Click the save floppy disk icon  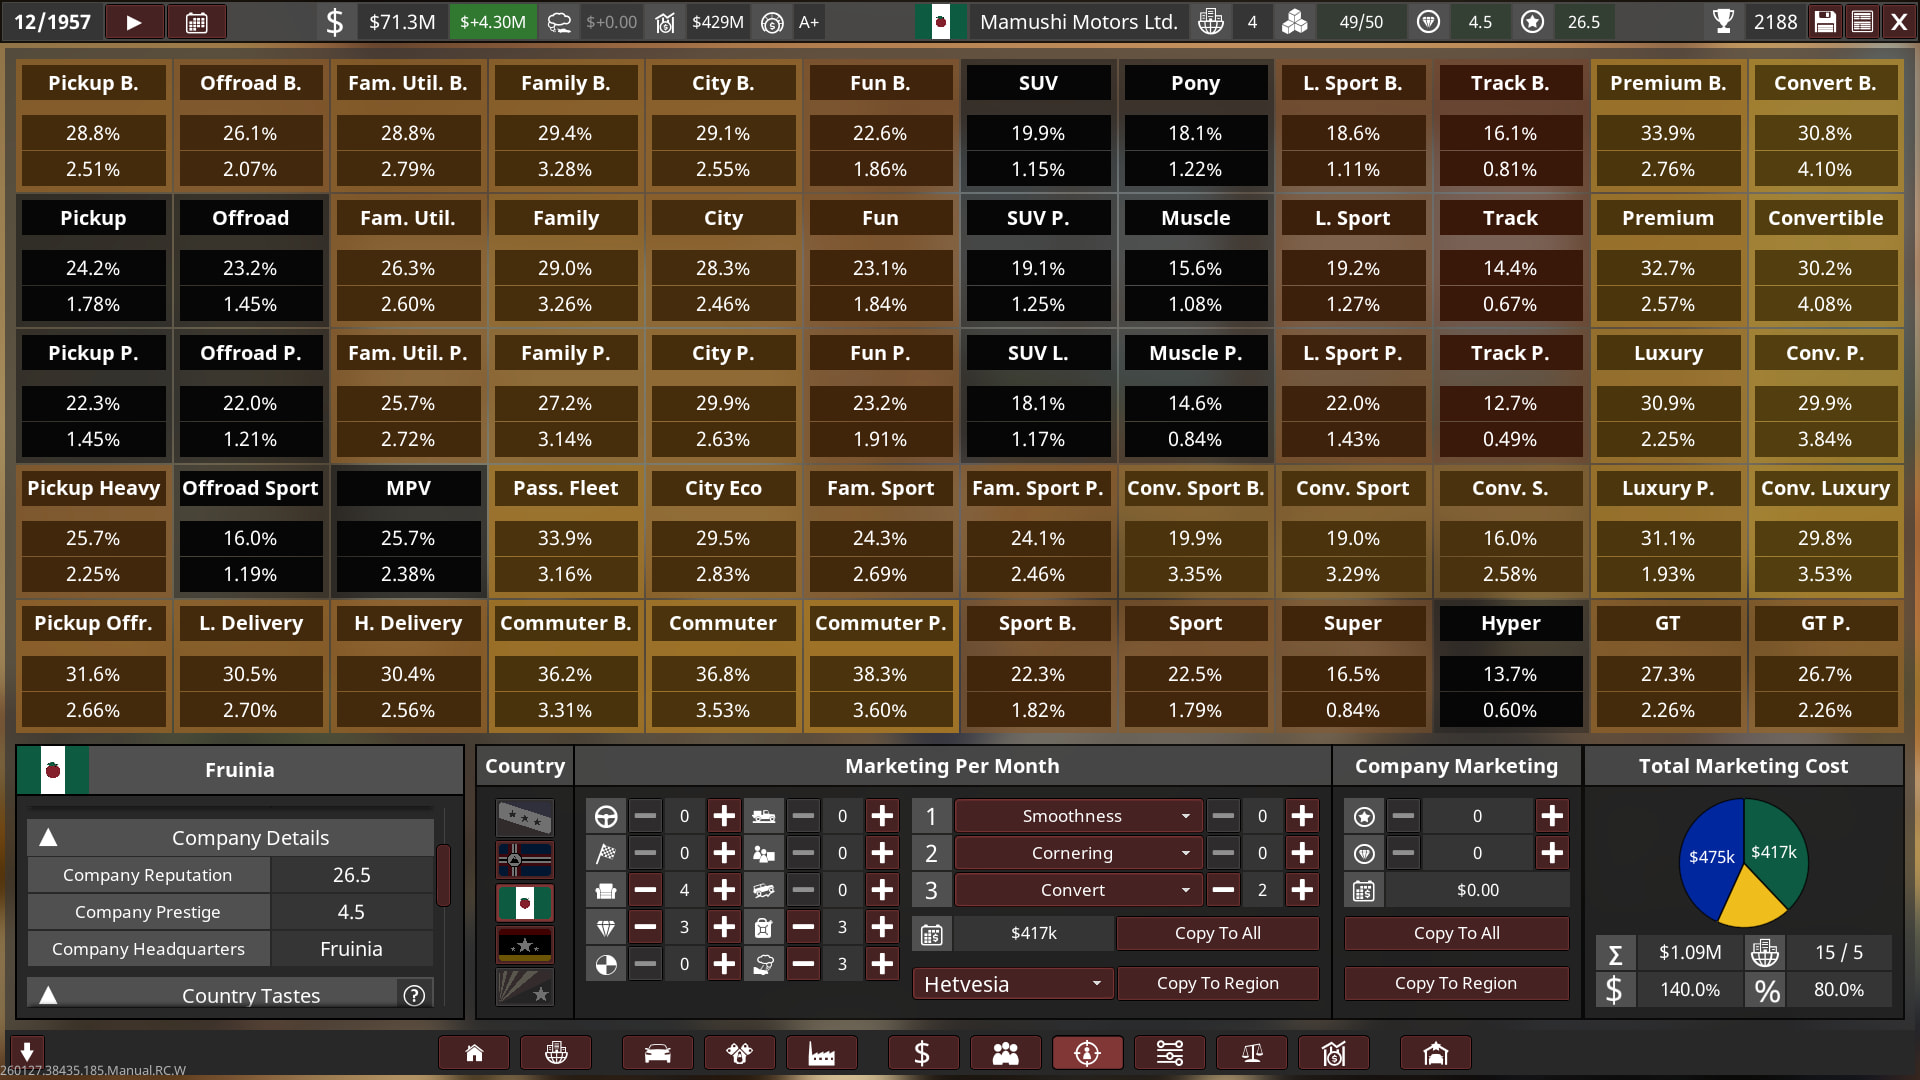pyautogui.click(x=1825, y=22)
